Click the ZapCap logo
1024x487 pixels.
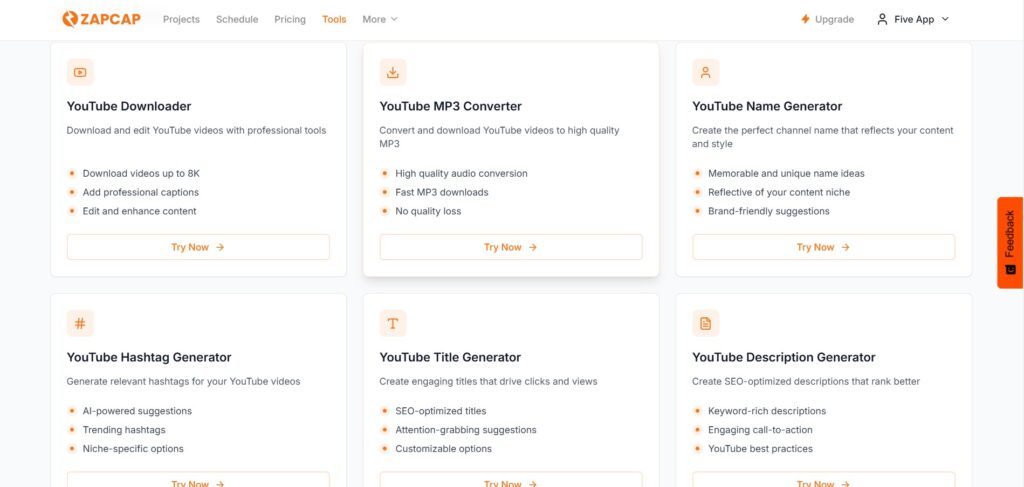click(x=101, y=19)
